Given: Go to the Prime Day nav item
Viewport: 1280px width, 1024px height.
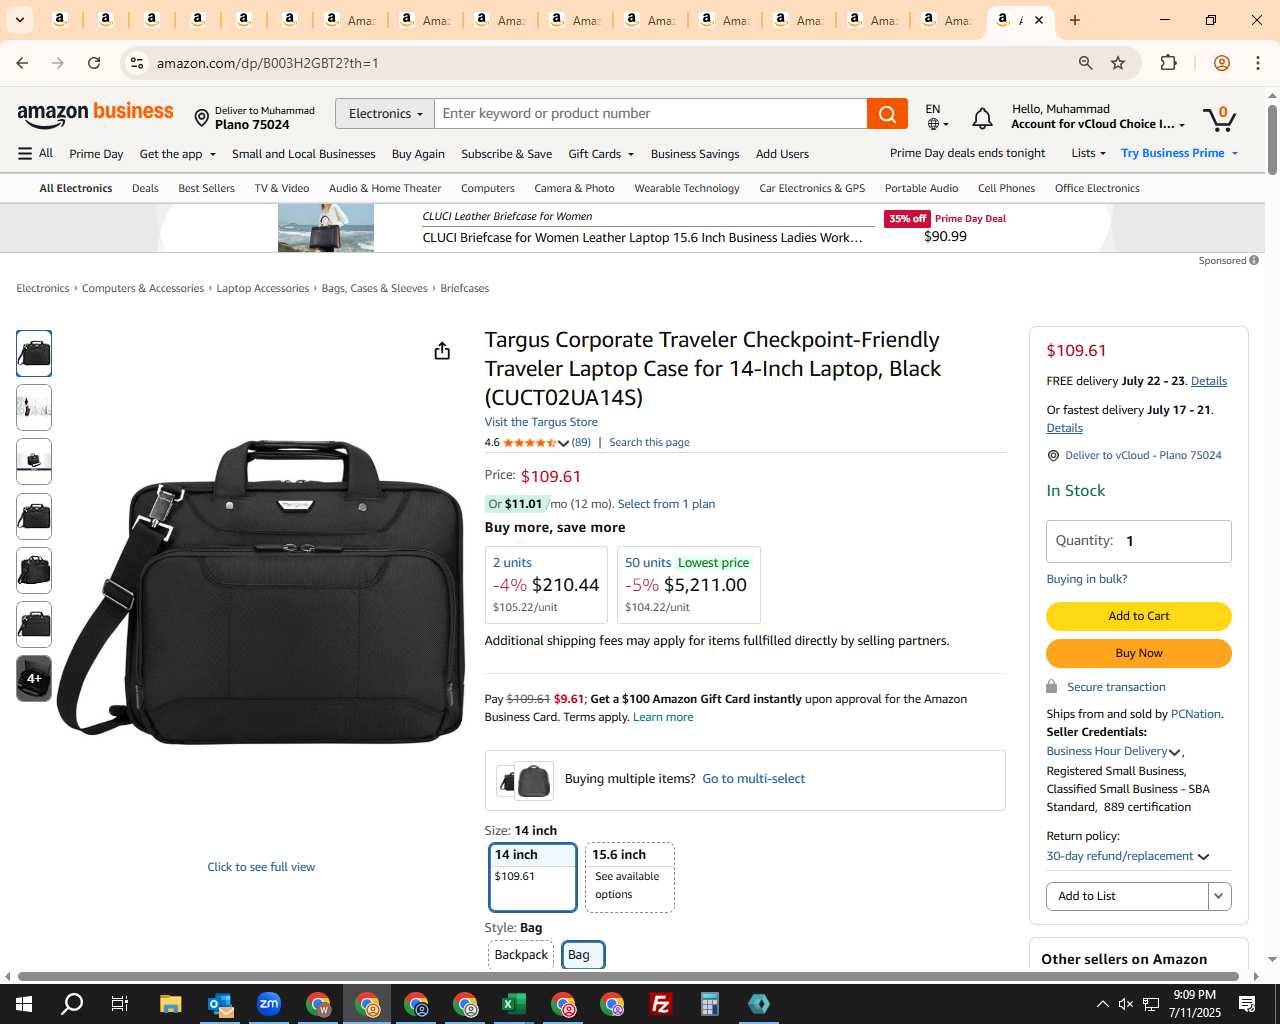Looking at the screenshot, I should pos(96,154).
